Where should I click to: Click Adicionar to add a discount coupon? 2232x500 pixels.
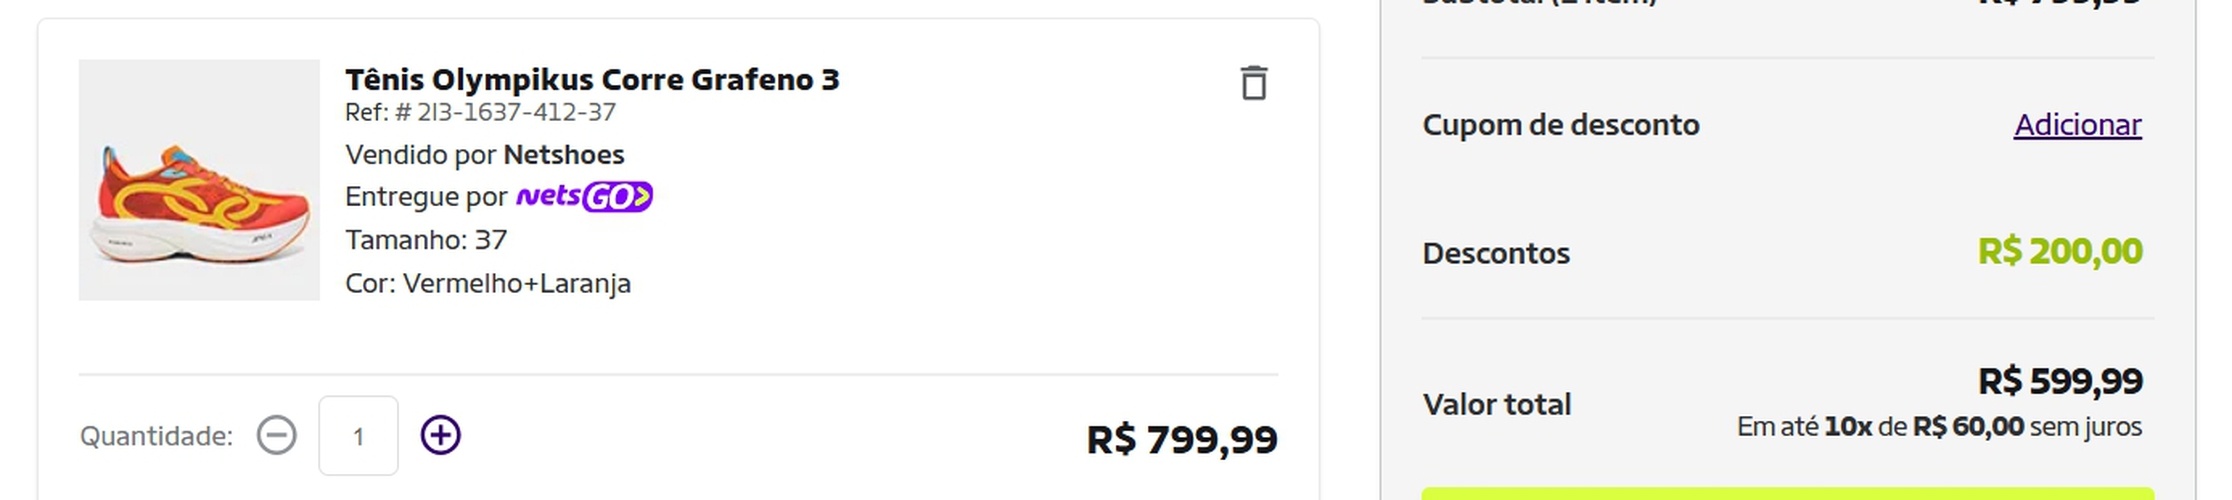(2077, 125)
